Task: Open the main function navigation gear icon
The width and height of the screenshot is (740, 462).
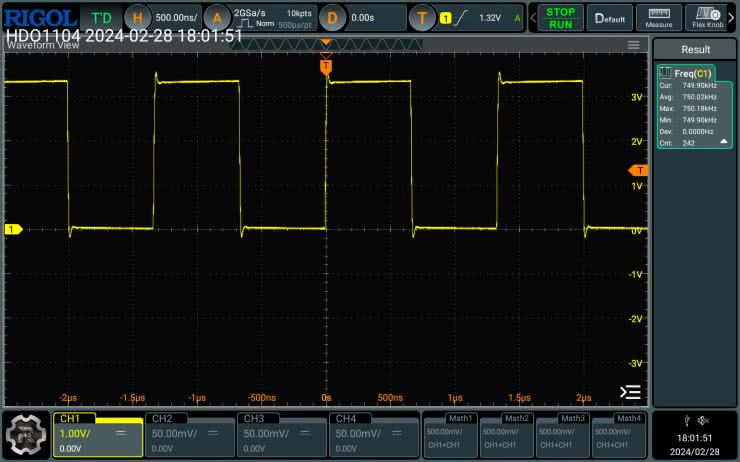Action: (24, 433)
